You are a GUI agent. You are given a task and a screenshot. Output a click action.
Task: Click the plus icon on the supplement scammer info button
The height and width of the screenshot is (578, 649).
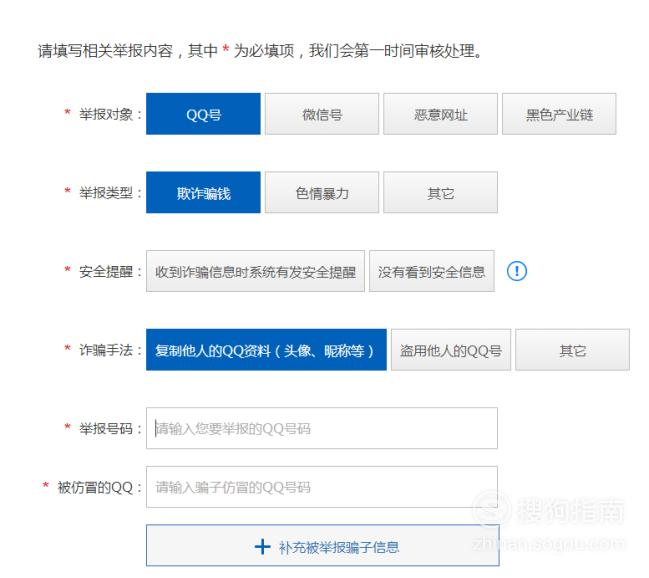click(x=262, y=547)
